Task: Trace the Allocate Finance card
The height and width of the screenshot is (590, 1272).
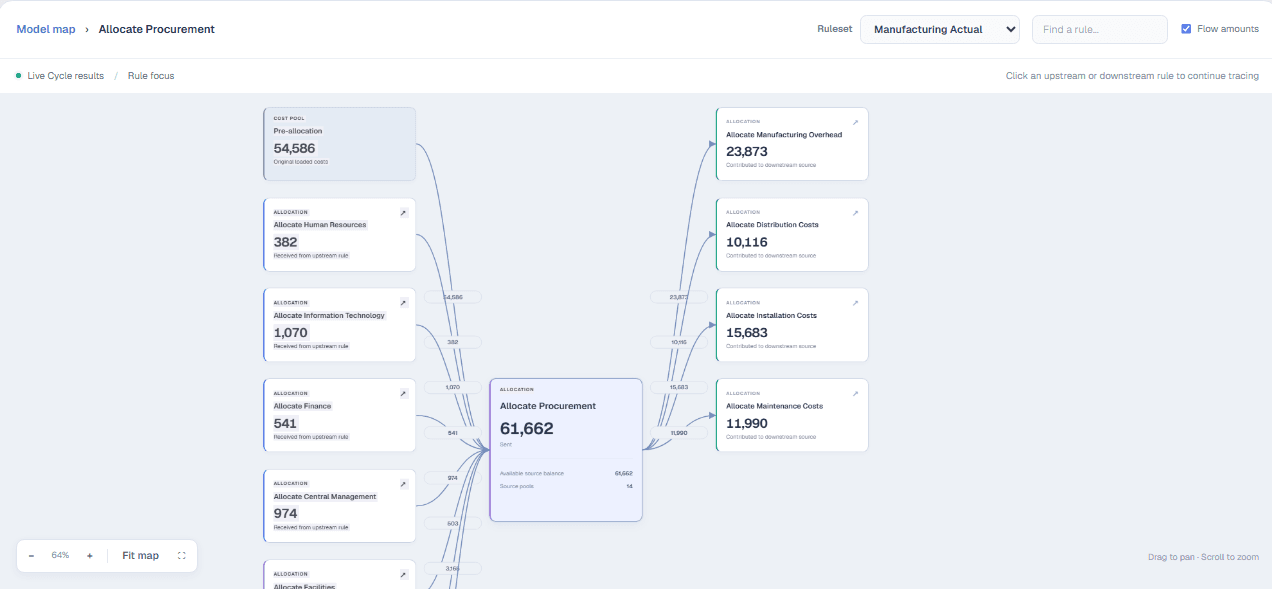Action: pyautogui.click(x=340, y=416)
